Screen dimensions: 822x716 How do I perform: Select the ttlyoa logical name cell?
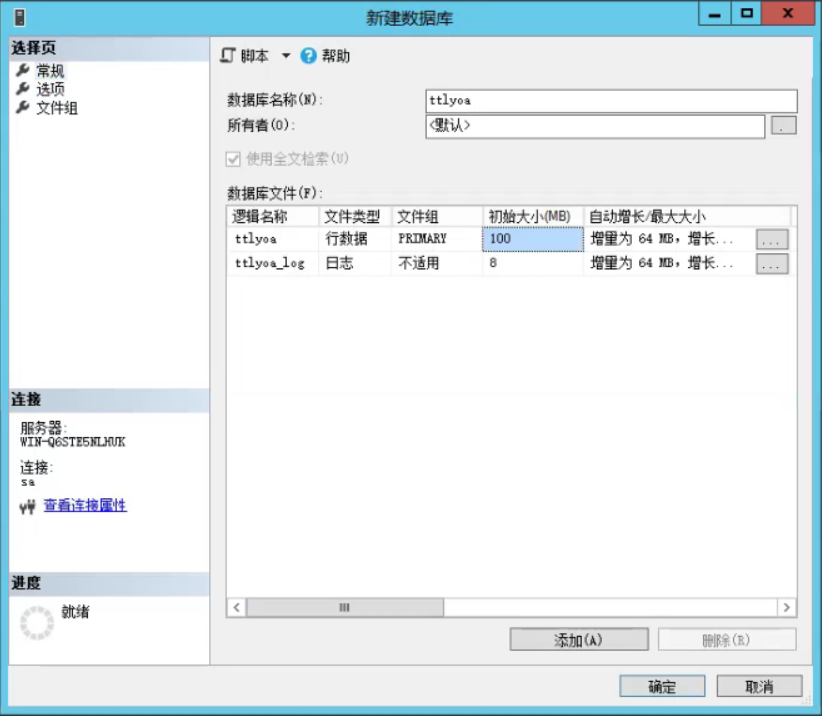point(273,239)
